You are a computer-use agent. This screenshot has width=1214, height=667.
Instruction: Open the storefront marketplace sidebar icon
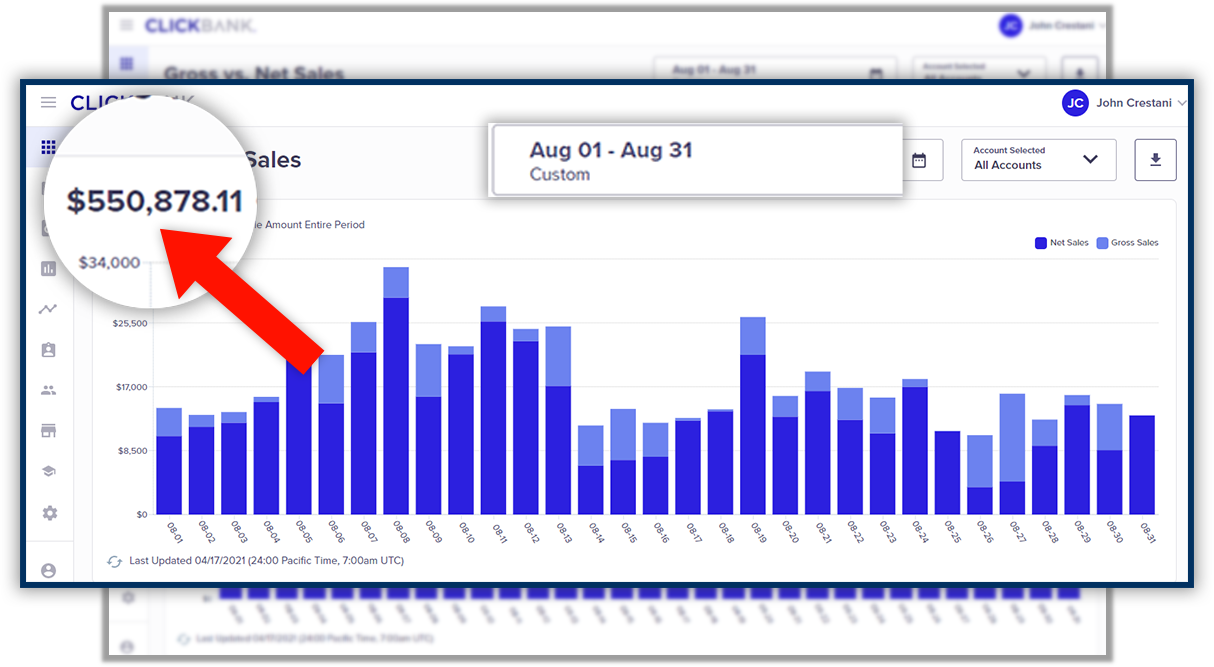(48, 431)
